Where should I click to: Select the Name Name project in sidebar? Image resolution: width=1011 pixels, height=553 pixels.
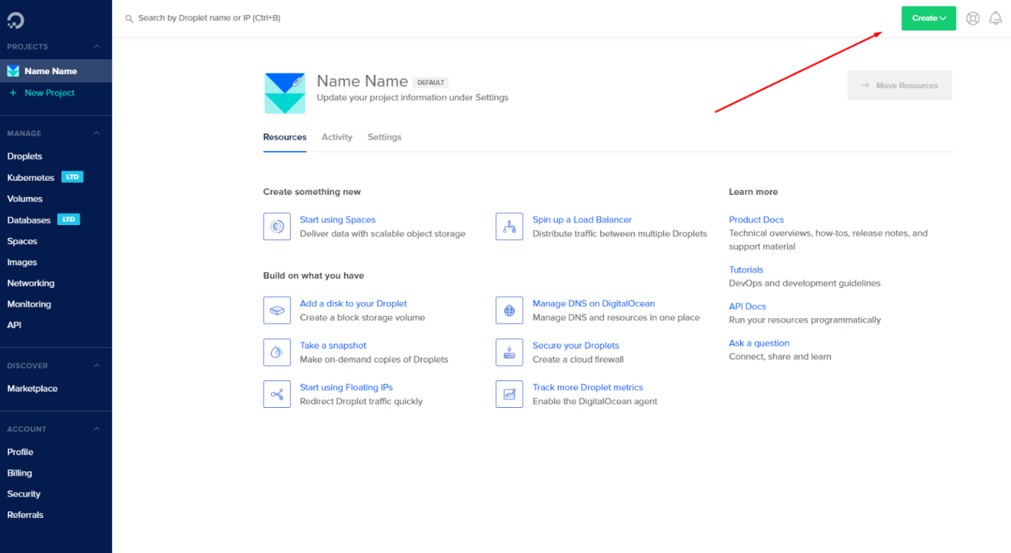pos(56,71)
